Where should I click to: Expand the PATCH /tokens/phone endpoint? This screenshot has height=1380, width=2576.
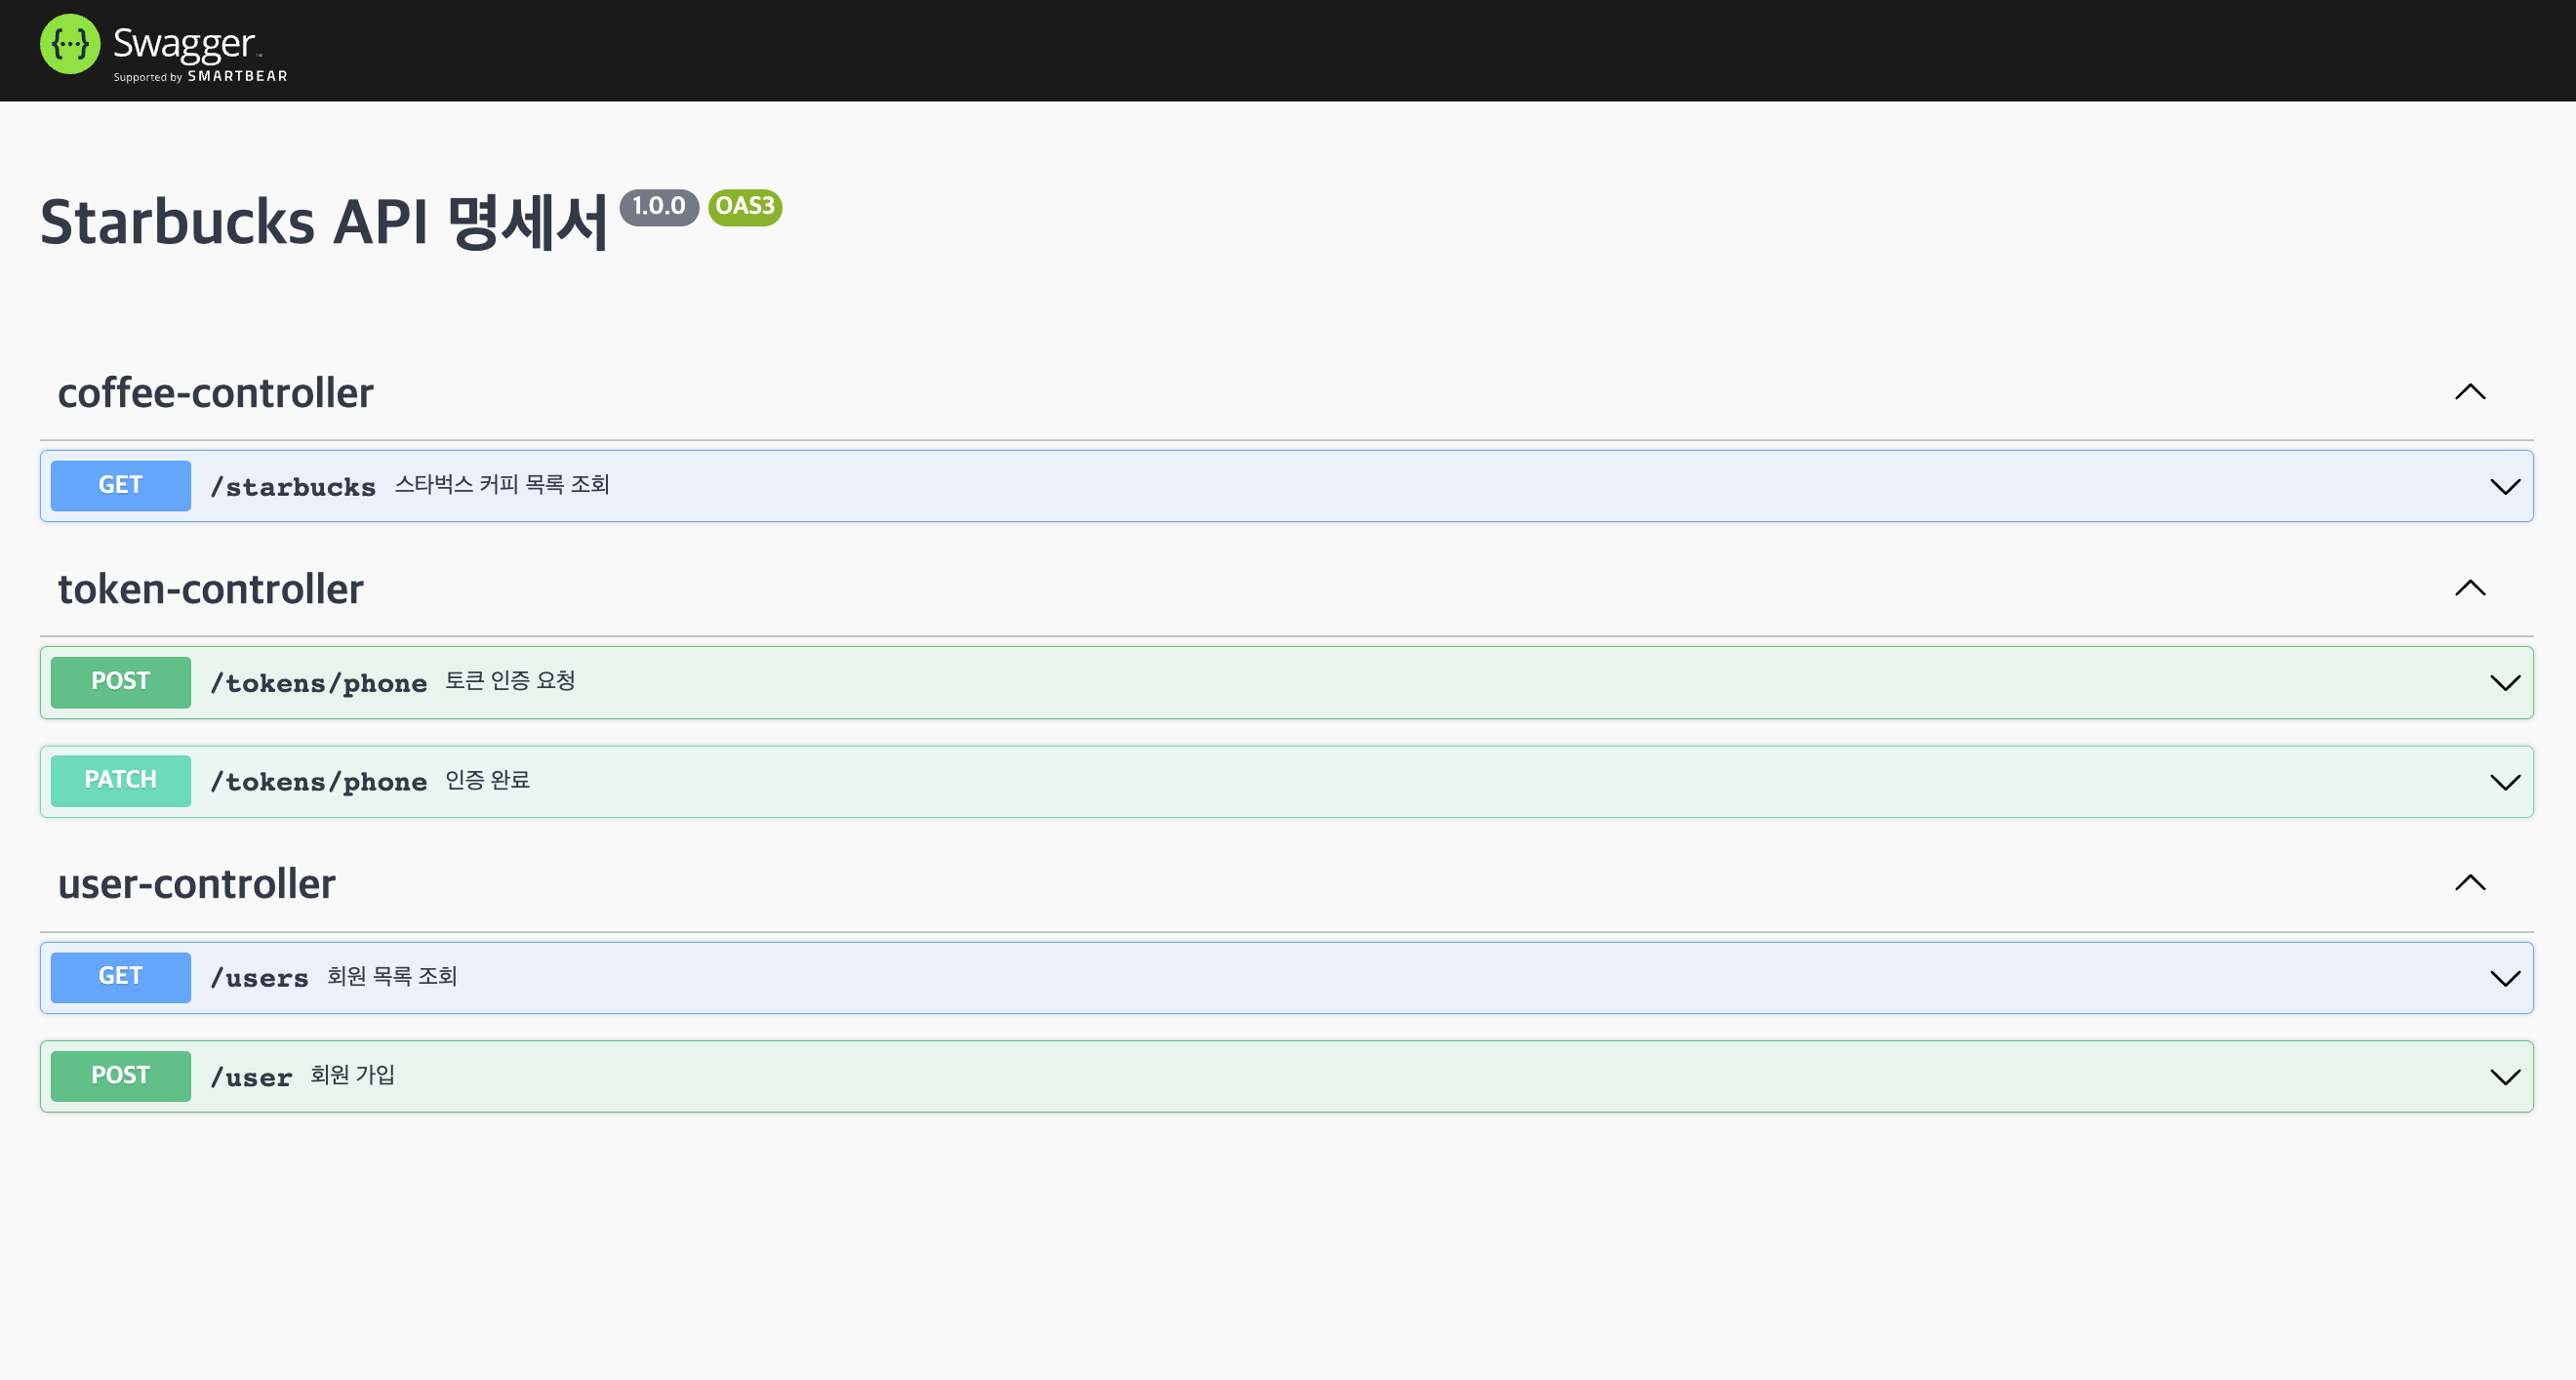coord(2505,782)
